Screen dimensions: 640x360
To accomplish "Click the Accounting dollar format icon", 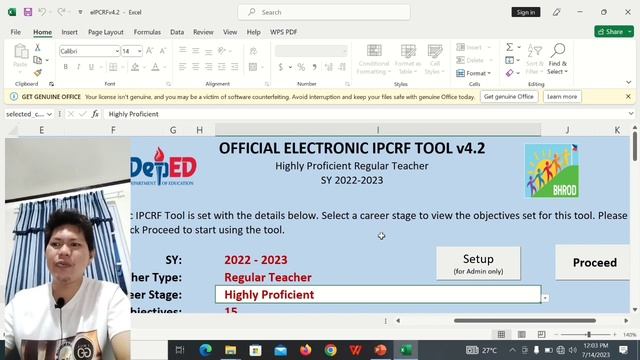I will [x=281, y=67].
